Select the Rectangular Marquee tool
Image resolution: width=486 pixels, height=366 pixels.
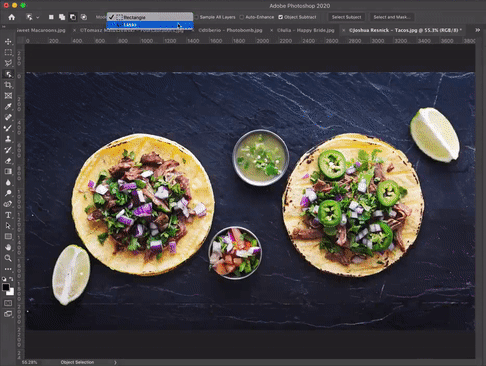[8, 52]
